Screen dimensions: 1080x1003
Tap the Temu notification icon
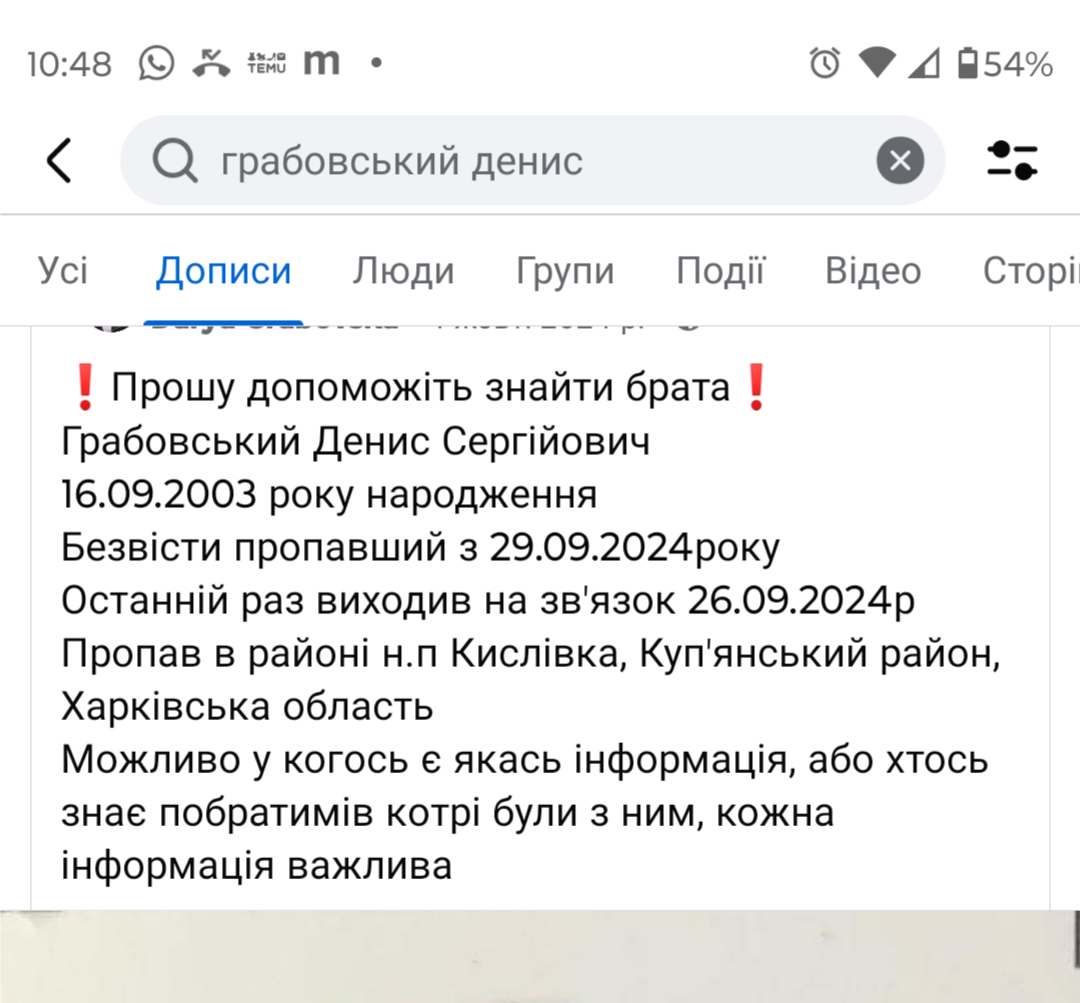(x=267, y=63)
